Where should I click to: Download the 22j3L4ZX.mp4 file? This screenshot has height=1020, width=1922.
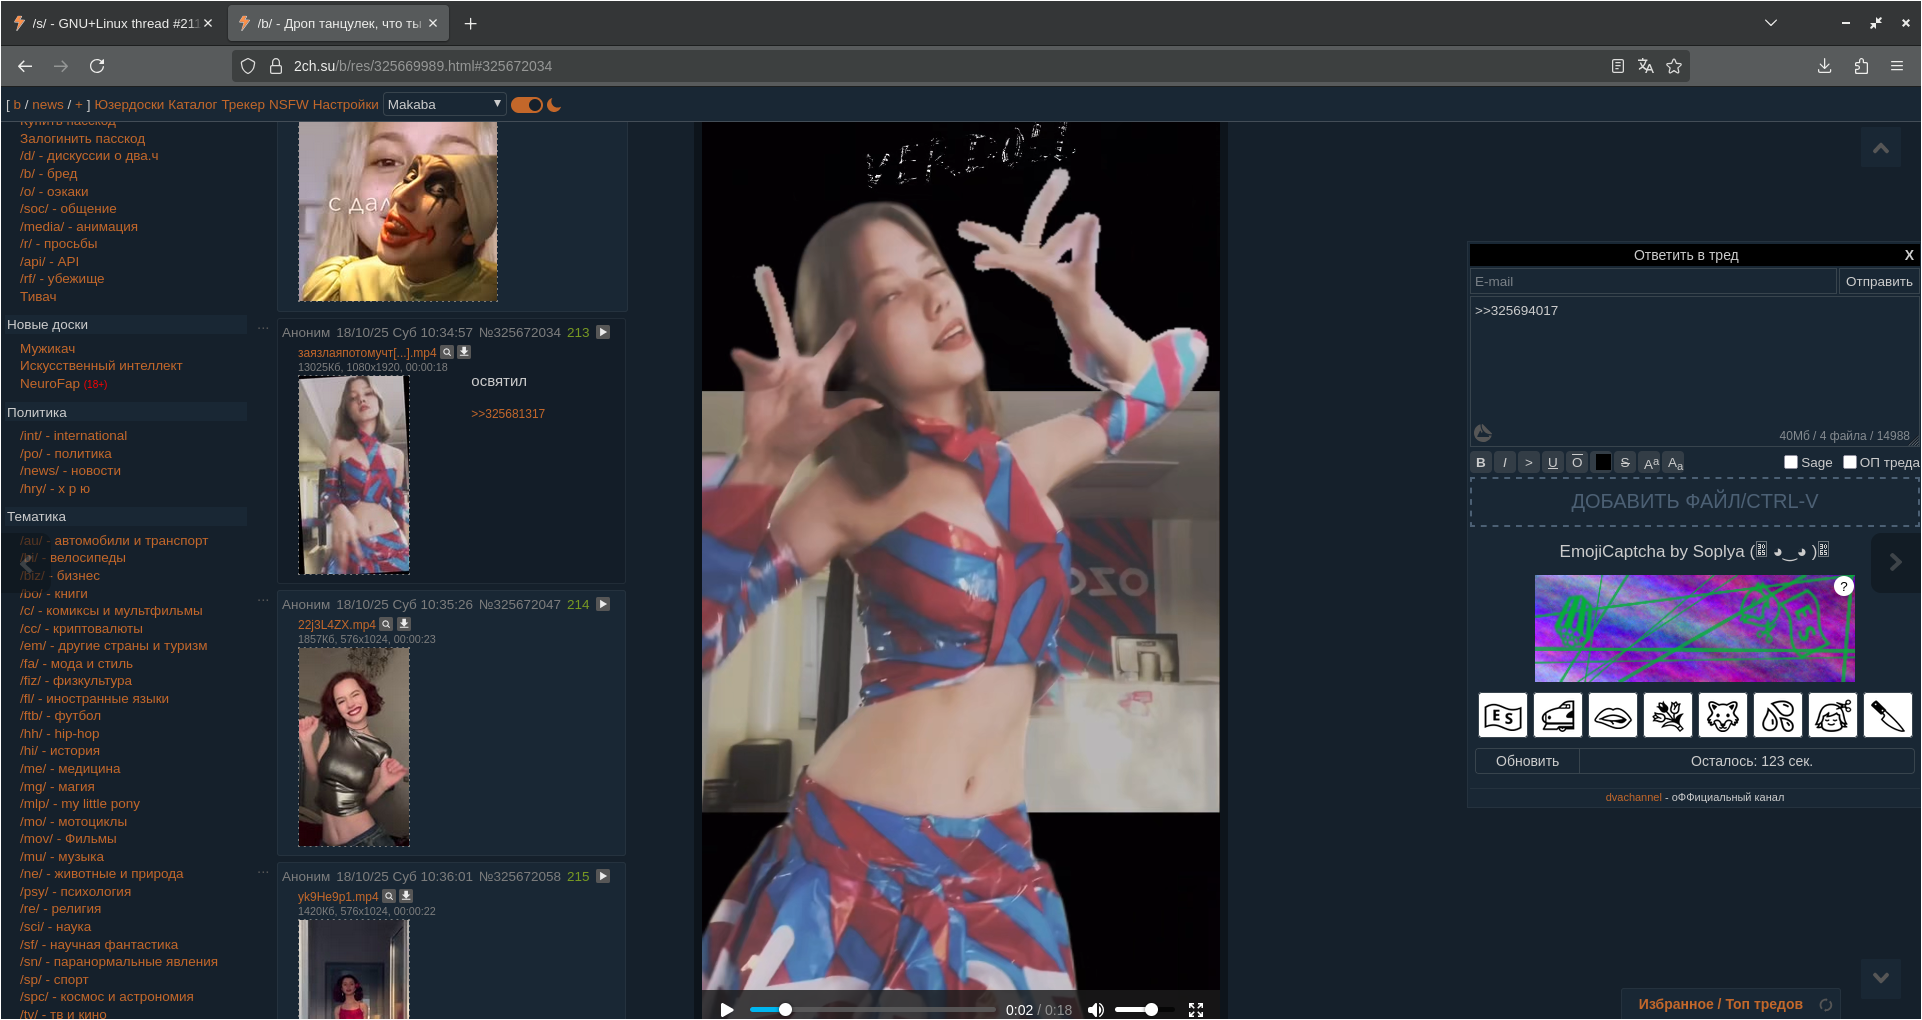(404, 624)
